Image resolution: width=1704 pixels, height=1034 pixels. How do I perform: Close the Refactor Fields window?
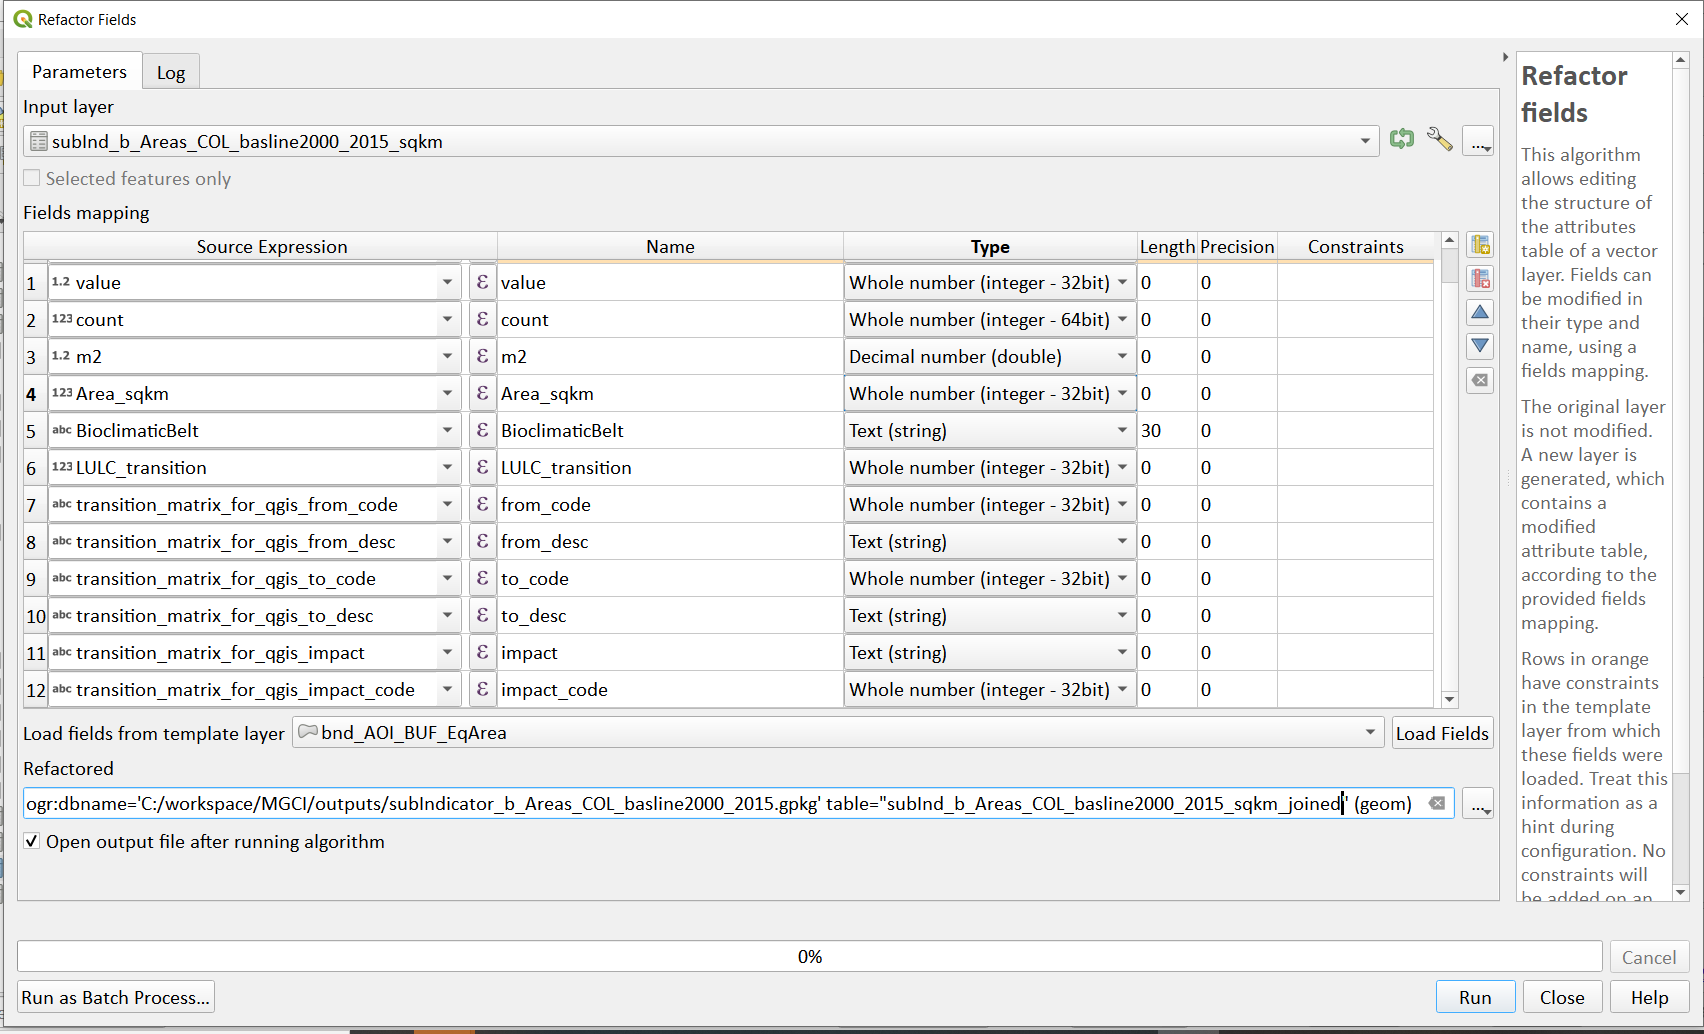click(1681, 19)
